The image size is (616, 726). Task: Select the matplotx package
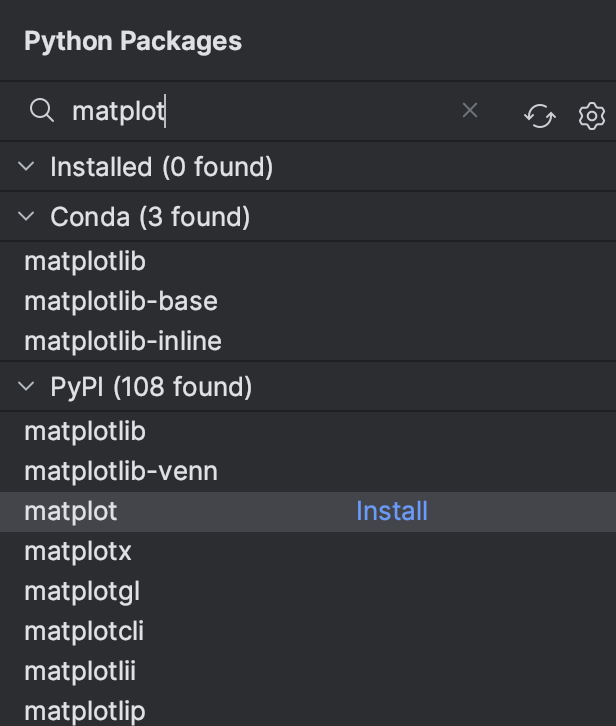click(x=78, y=551)
